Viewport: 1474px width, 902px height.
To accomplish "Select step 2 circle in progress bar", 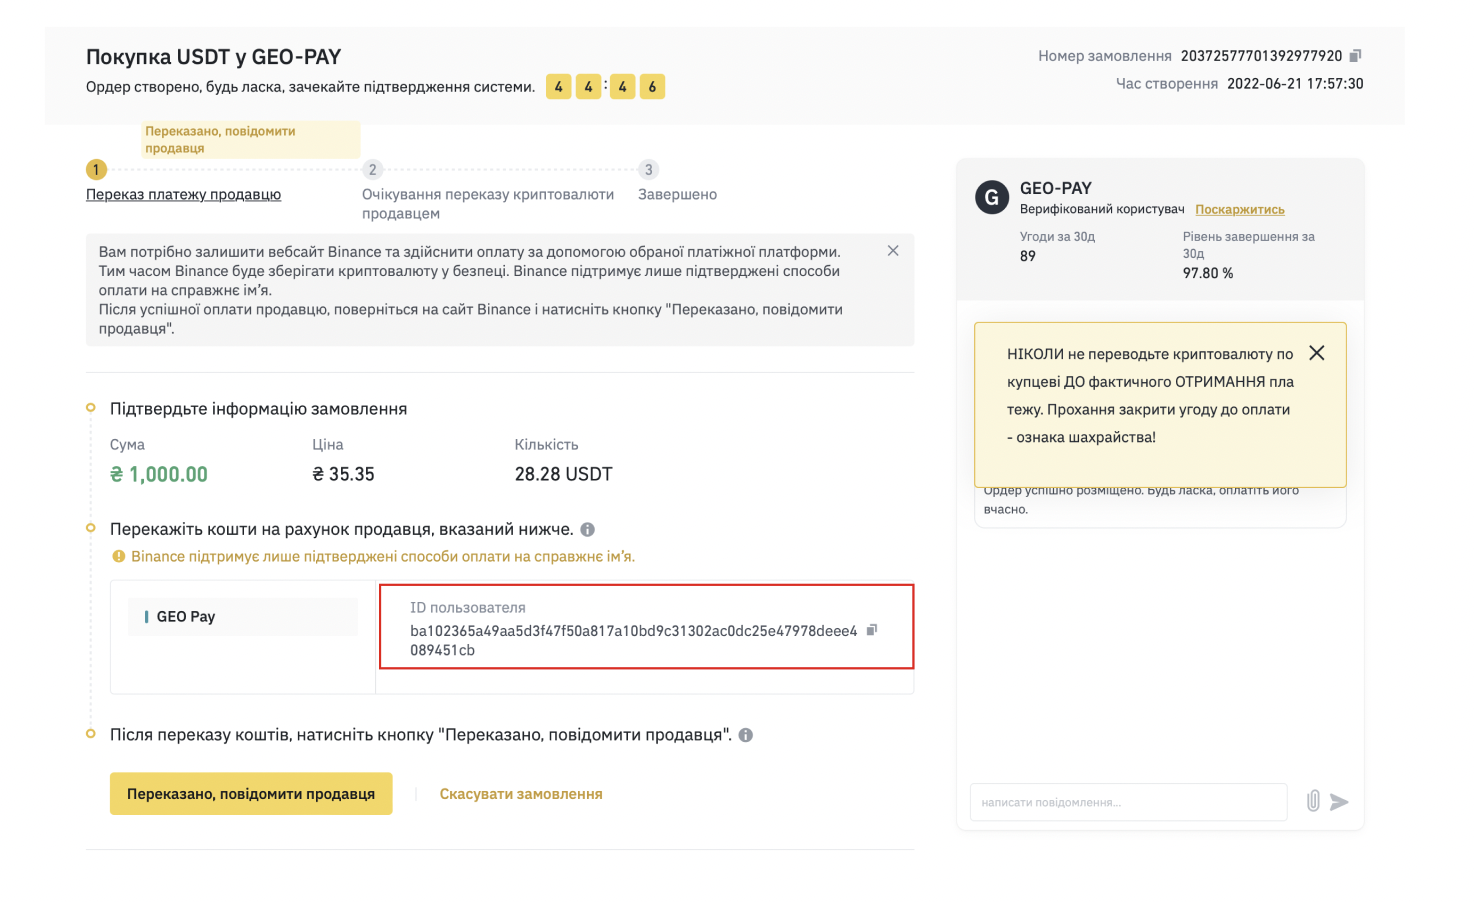I will [373, 170].
